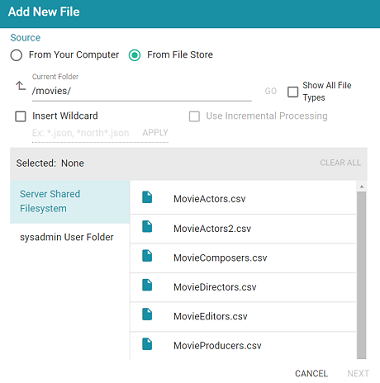
Task: Click the scrollbar up arrow
Action: pyautogui.click(x=361, y=186)
